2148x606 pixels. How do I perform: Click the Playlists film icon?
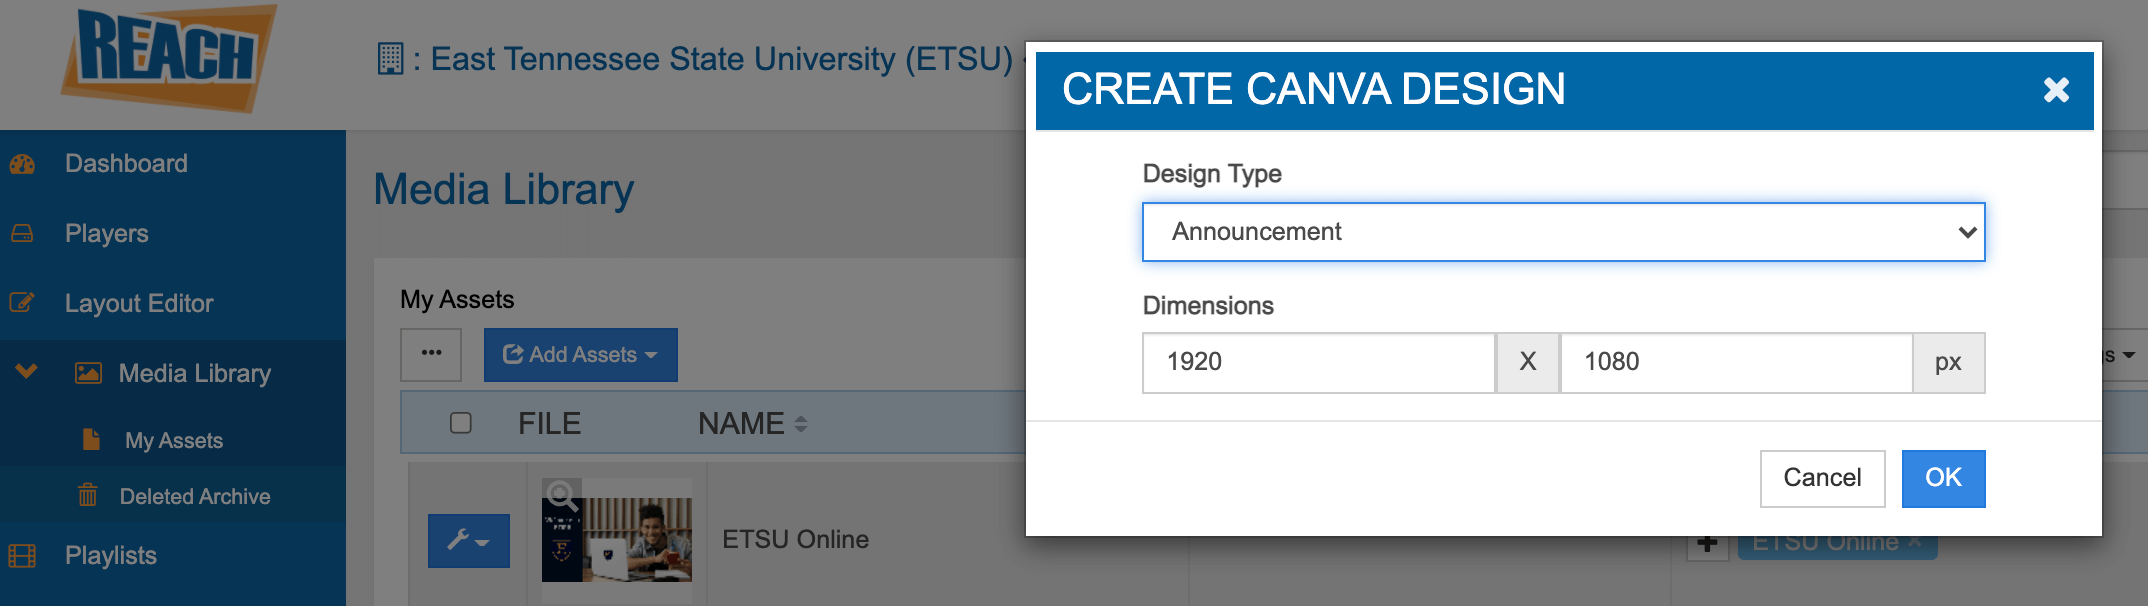tap(22, 556)
